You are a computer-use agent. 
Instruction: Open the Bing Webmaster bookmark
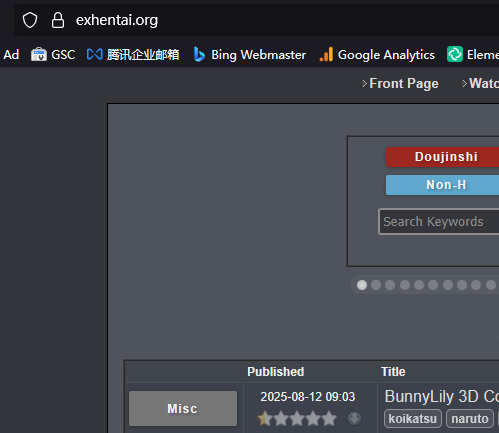tap(249, 54)
